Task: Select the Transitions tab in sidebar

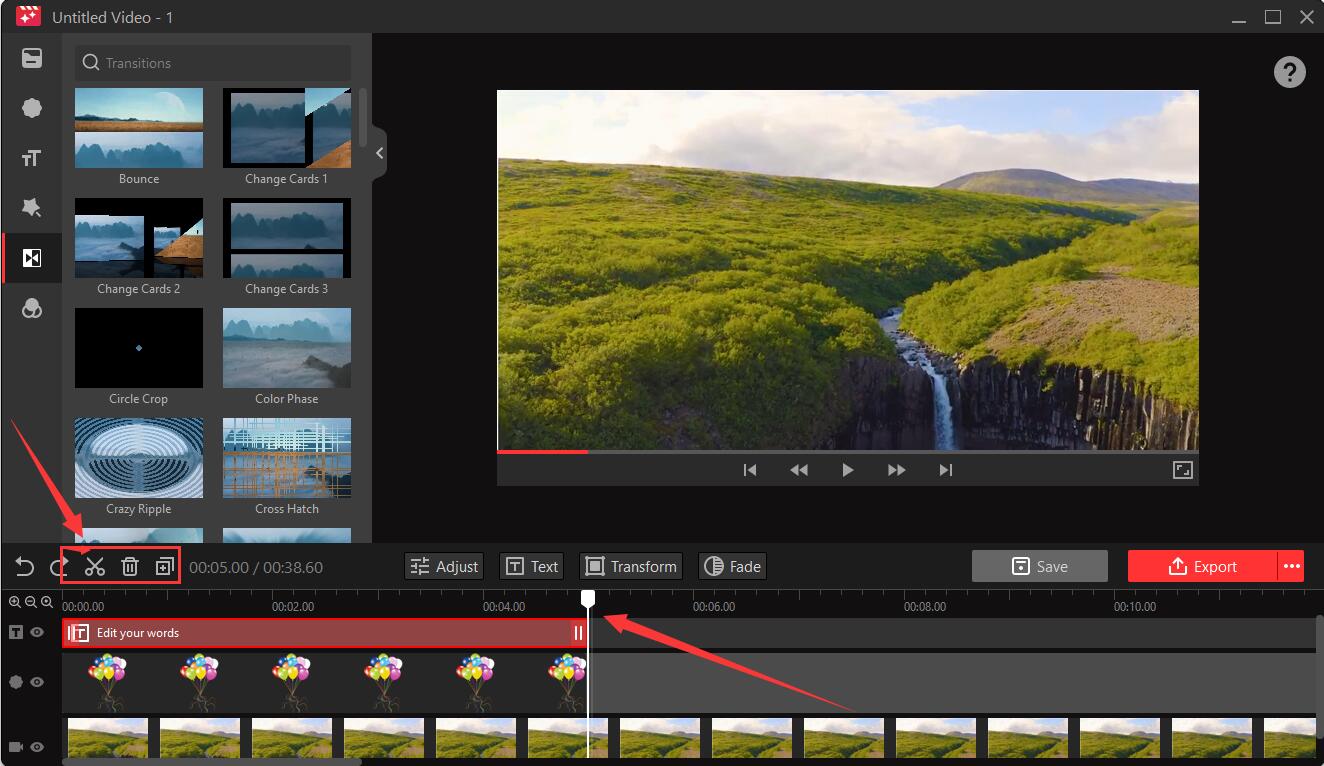Action: point(32,258)
